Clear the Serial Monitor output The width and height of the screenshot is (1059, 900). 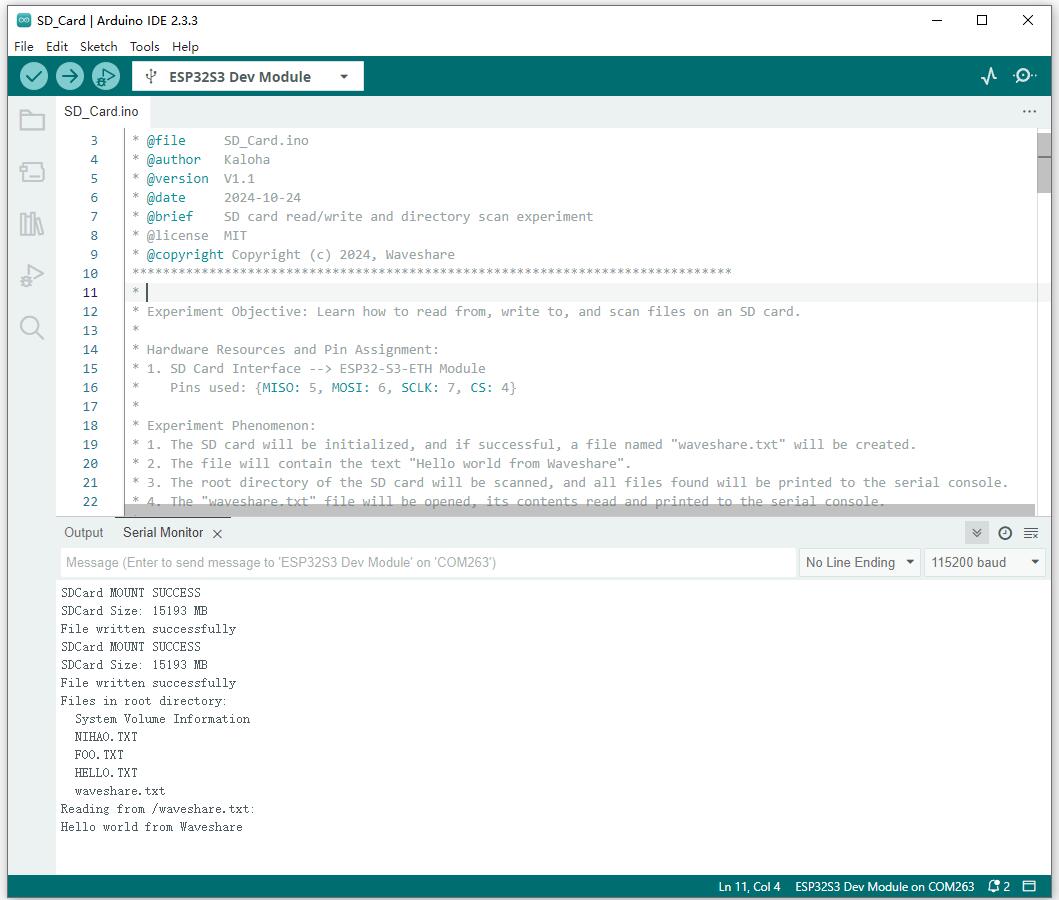point(1031,533)
